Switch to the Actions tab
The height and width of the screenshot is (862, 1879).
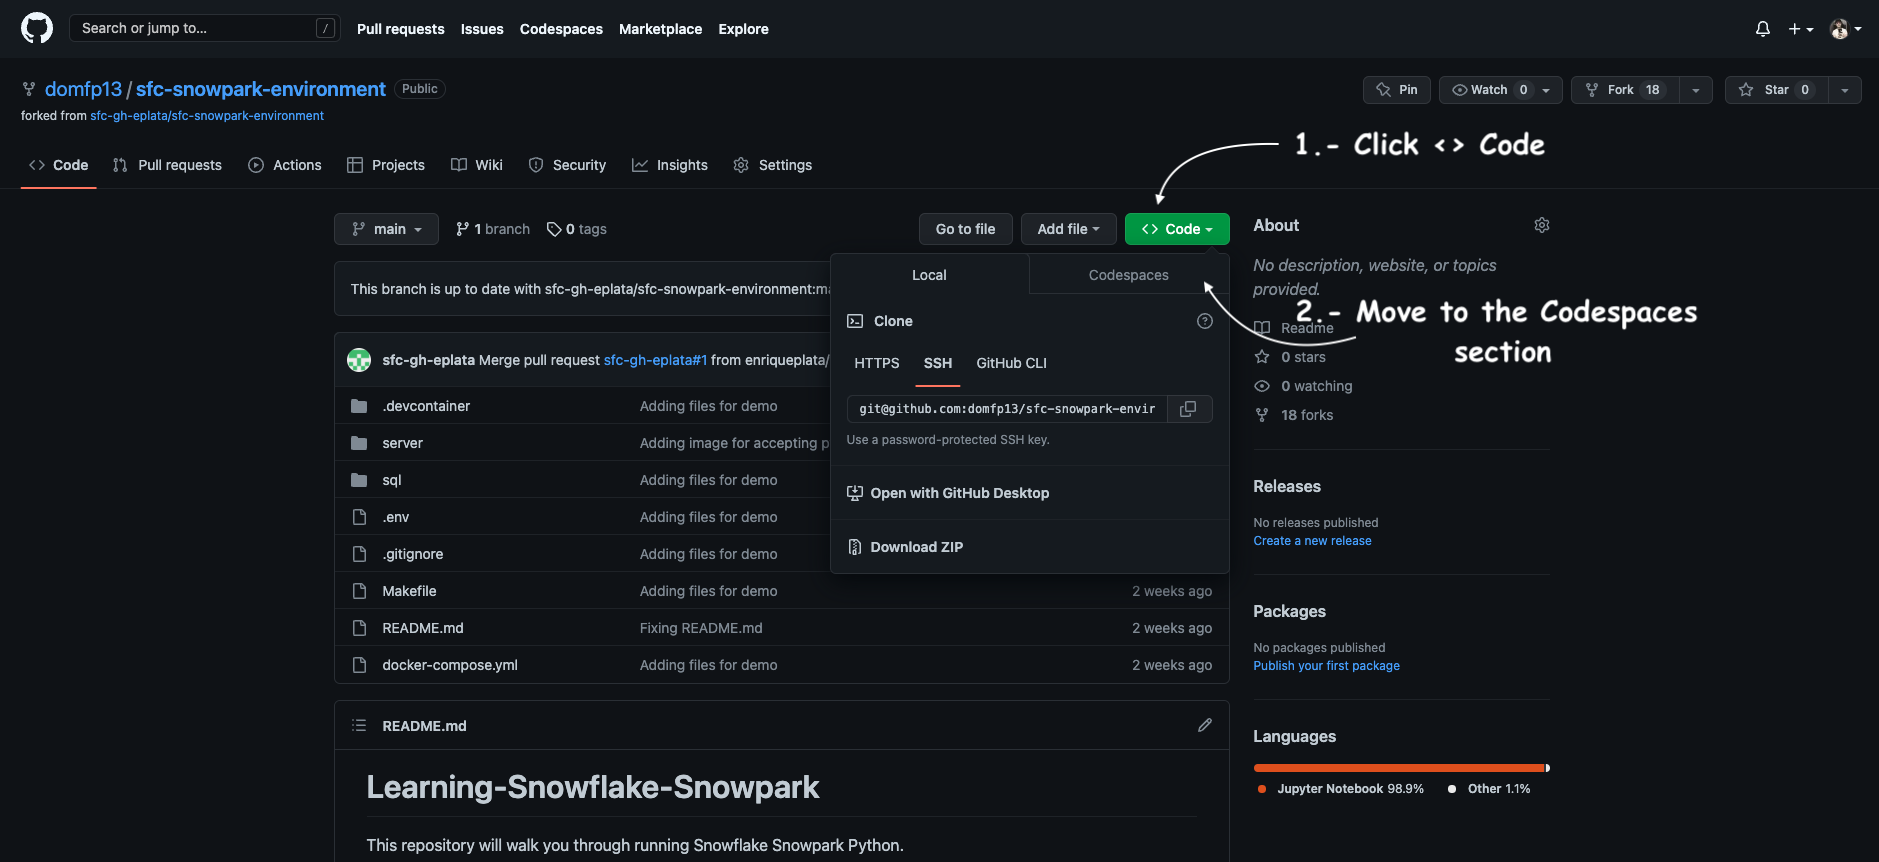pyautogui.click(x=285, y=165)
